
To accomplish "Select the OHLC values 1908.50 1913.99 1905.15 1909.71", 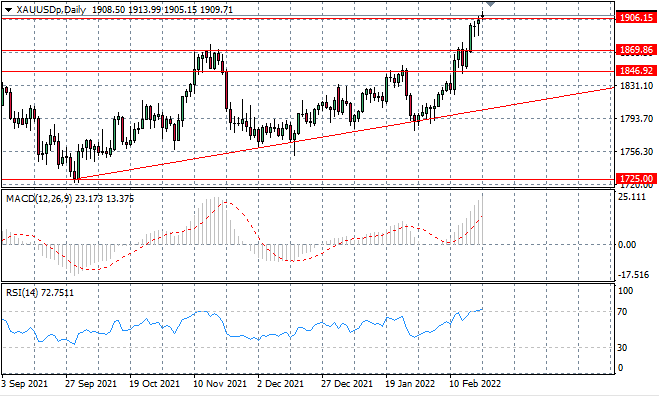I will click(162, 10).
